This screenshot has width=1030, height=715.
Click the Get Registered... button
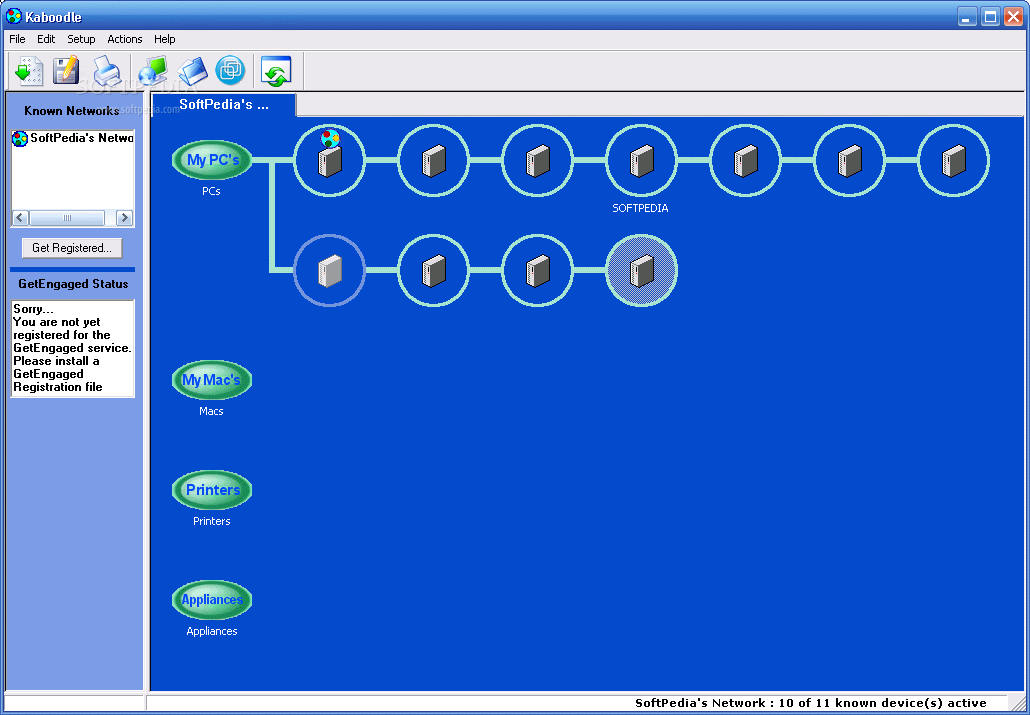pyautogui.click(x=72, y=248)
